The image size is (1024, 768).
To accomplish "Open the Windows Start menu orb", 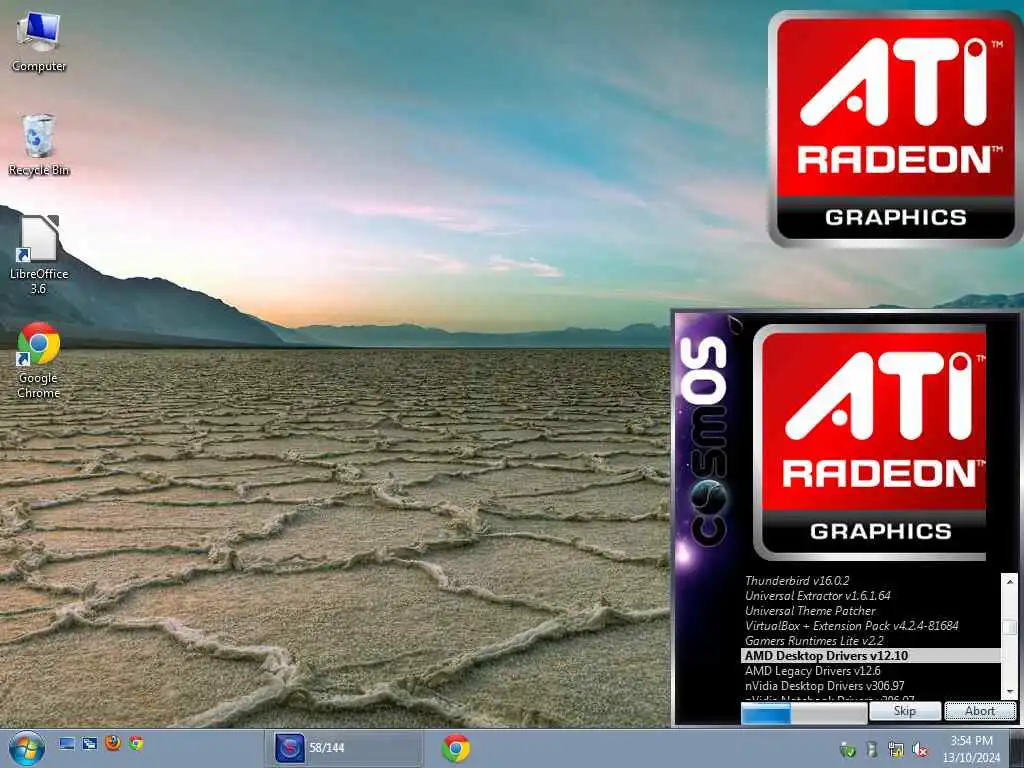I will click(x=26, y=748).
